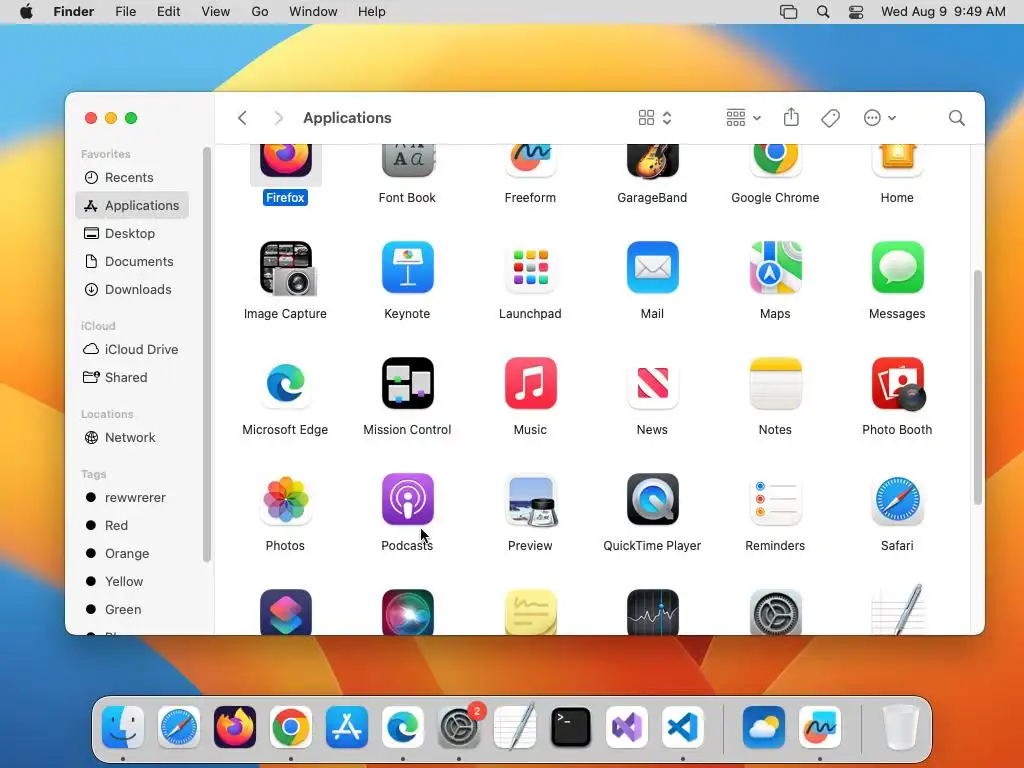Select the Mission Control app icon
The image size is (1024, 768).
pyautogui.click(x=408, y=383)
